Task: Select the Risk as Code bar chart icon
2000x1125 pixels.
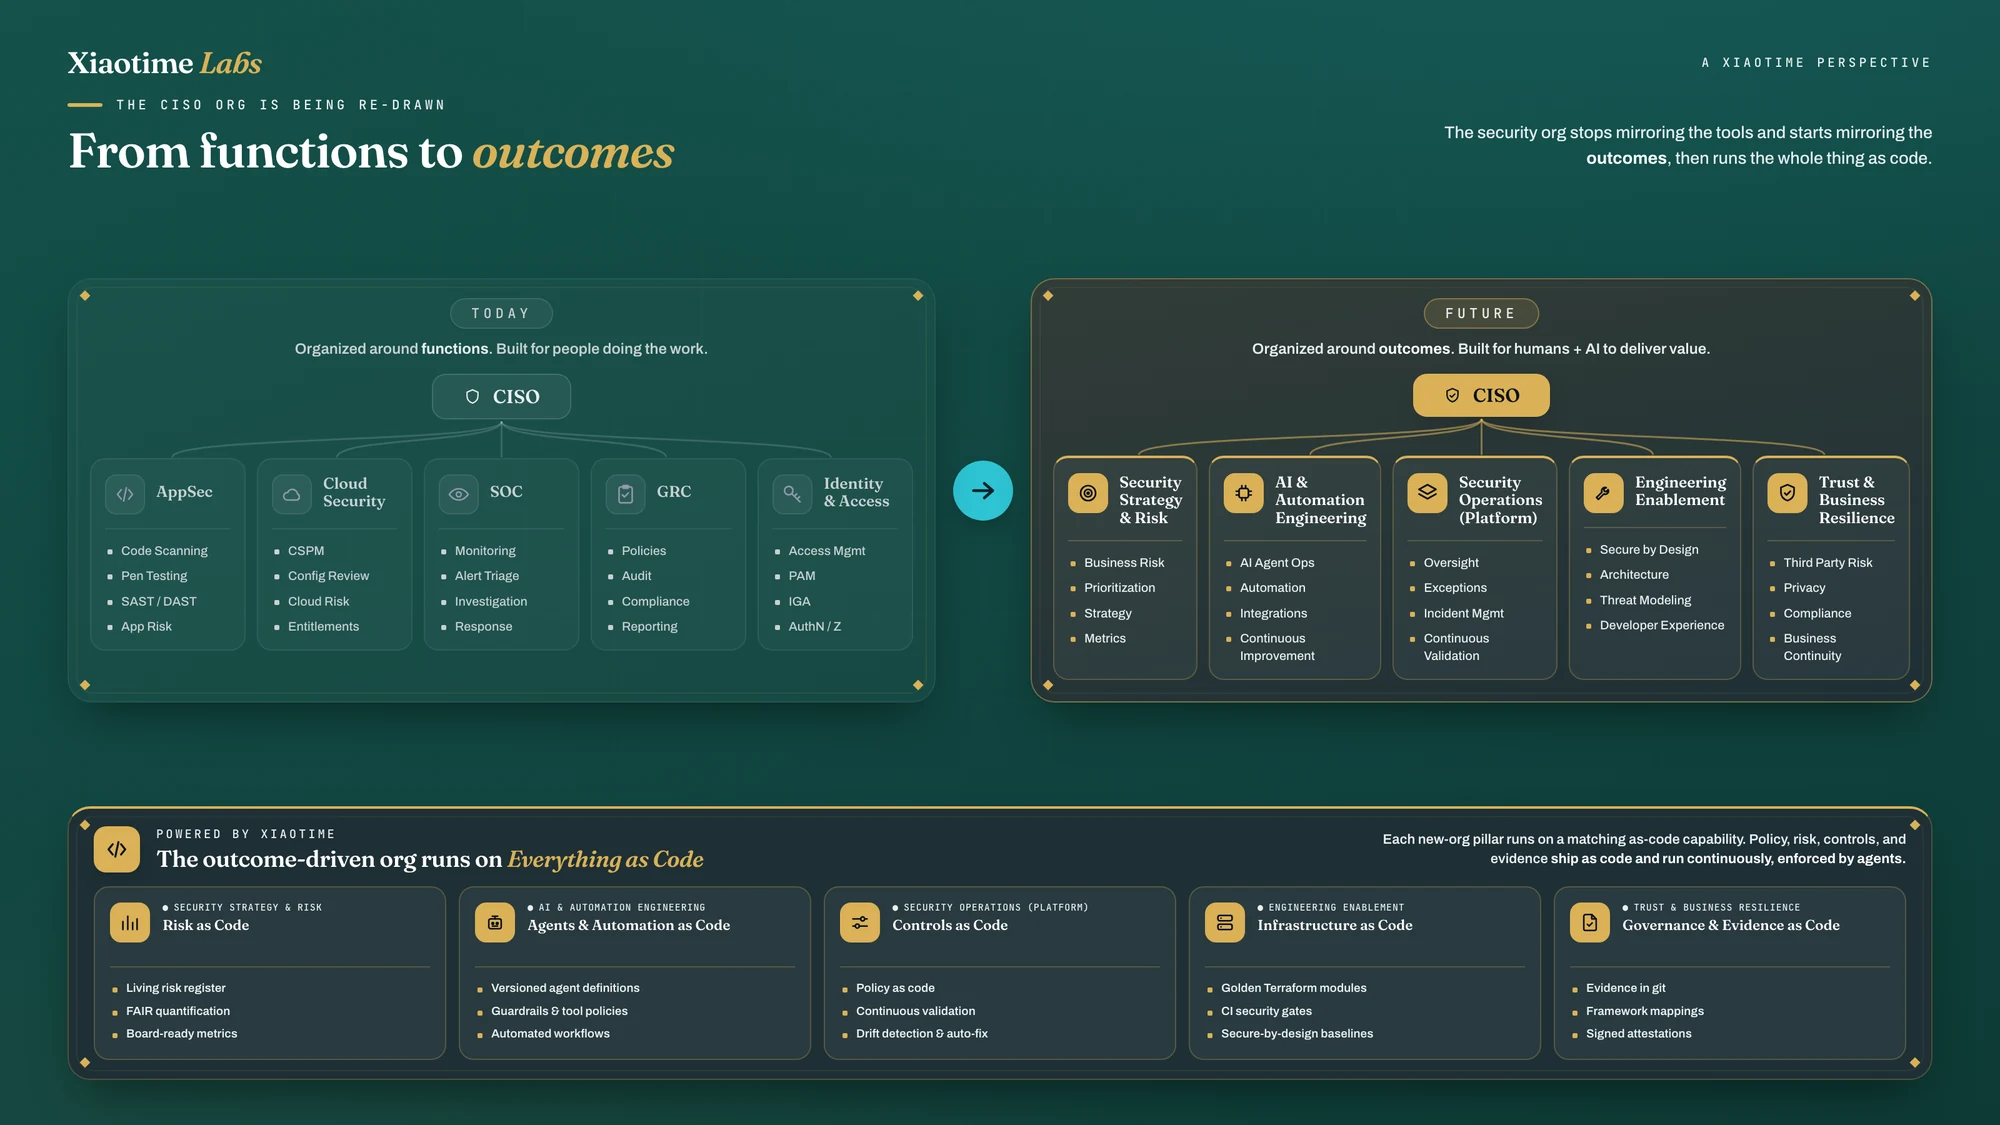Action: click(130, 923)
